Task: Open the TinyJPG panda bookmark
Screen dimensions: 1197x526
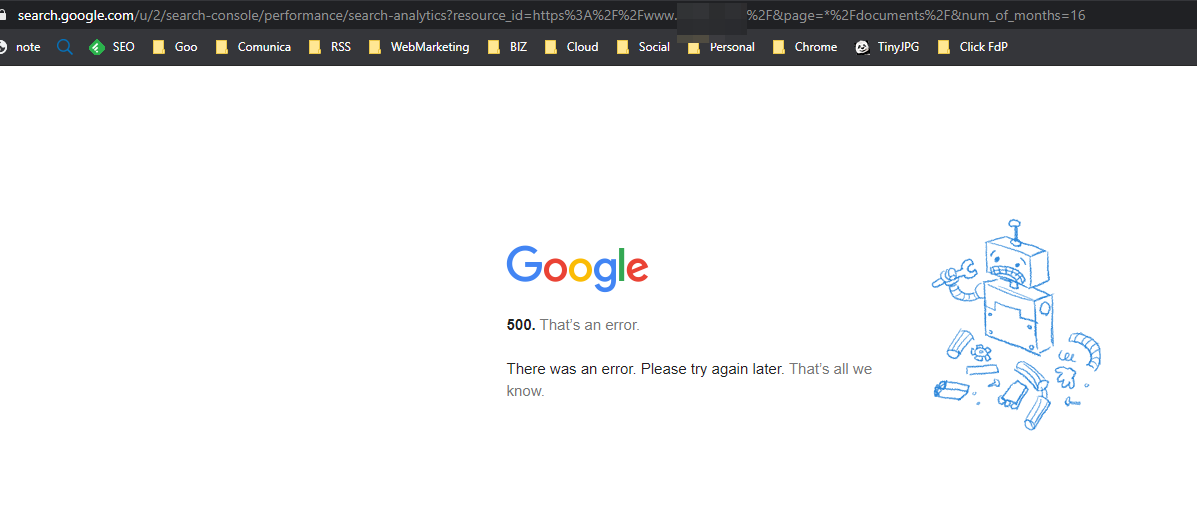Action: point(887,47)
